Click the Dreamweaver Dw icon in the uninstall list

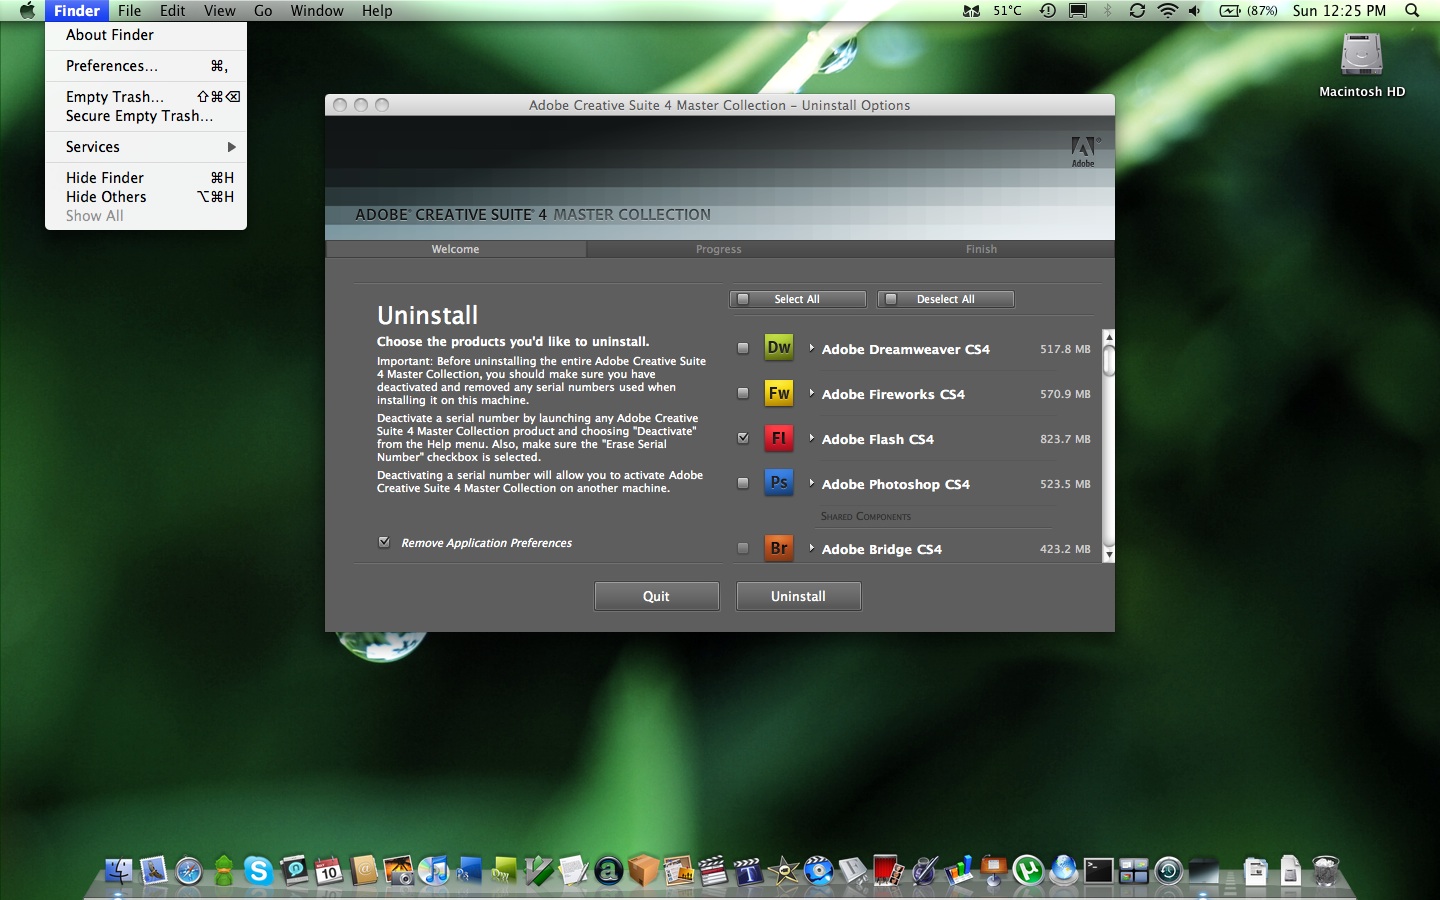pyautogui.click(x=779, y=348)
